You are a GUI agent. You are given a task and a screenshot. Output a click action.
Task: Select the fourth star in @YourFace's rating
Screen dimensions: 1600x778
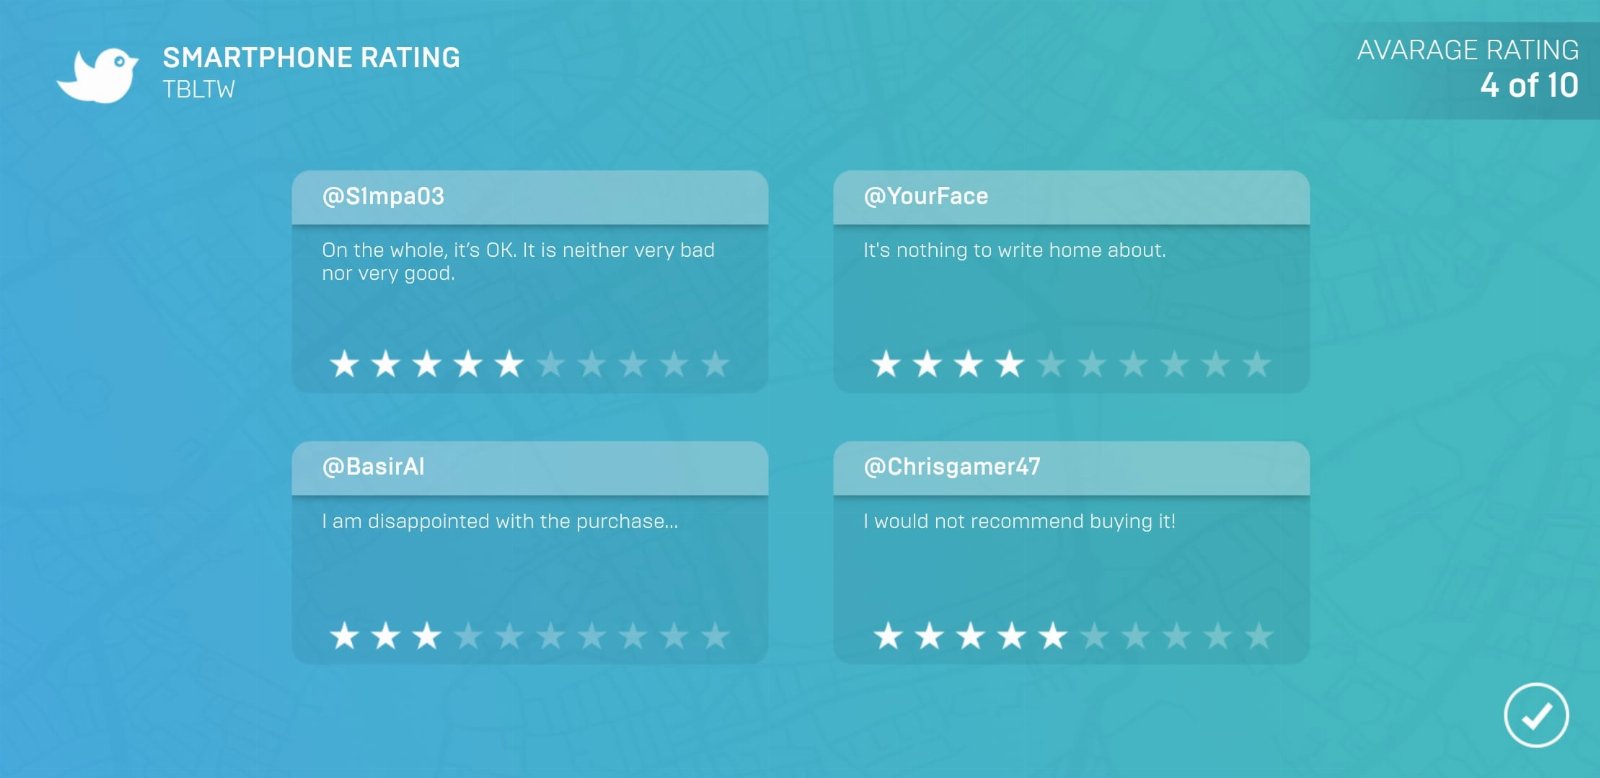coord(1010,364)
